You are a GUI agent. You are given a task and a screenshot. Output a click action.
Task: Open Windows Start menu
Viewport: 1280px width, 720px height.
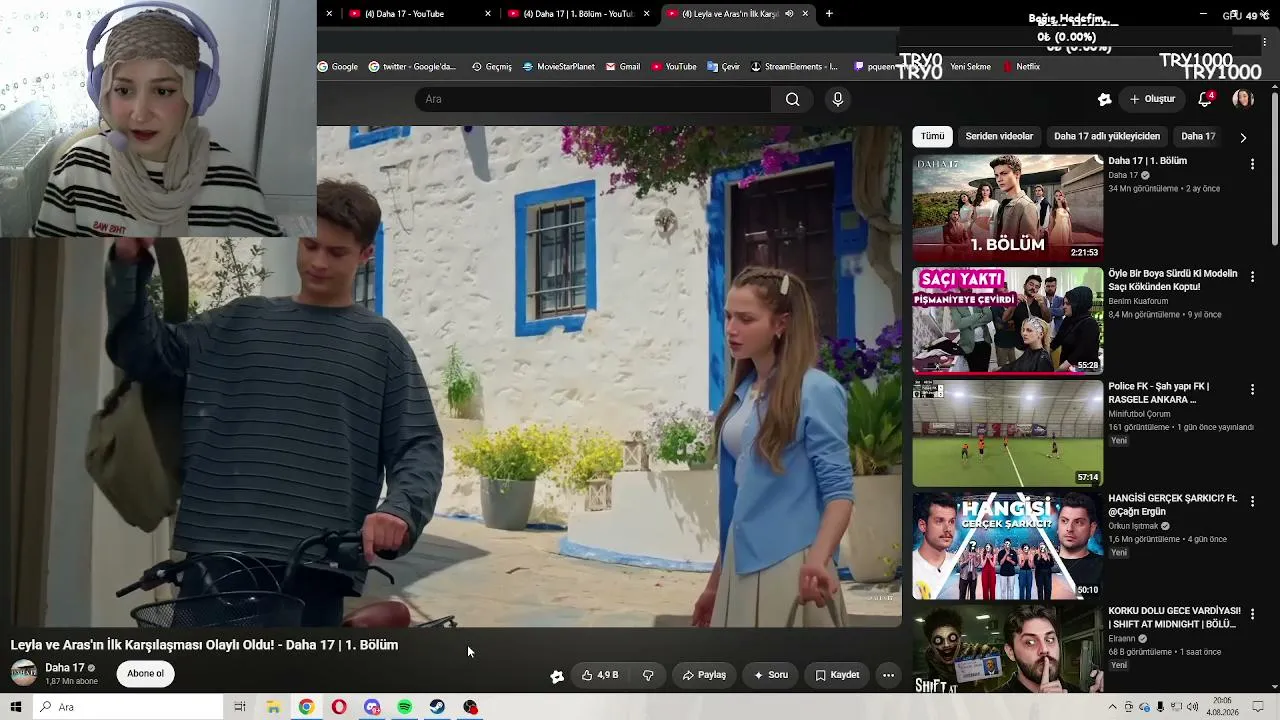[x=16, y=707]
